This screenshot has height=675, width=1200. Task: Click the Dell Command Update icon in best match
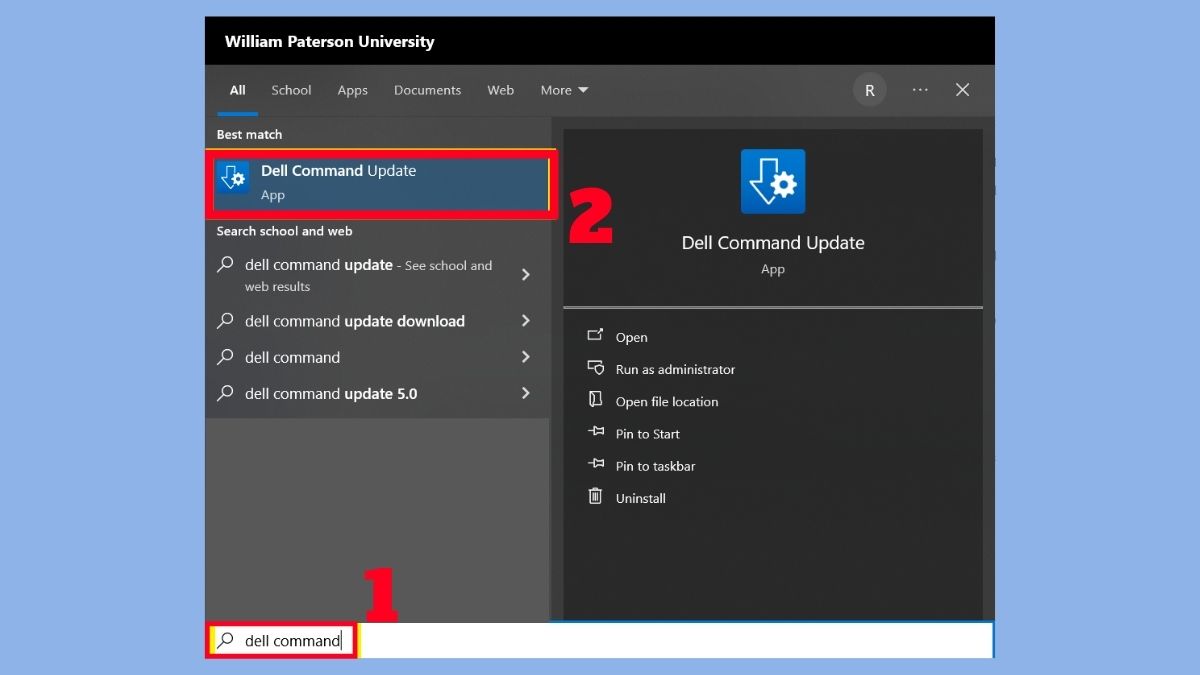click(x=233, y=179)
